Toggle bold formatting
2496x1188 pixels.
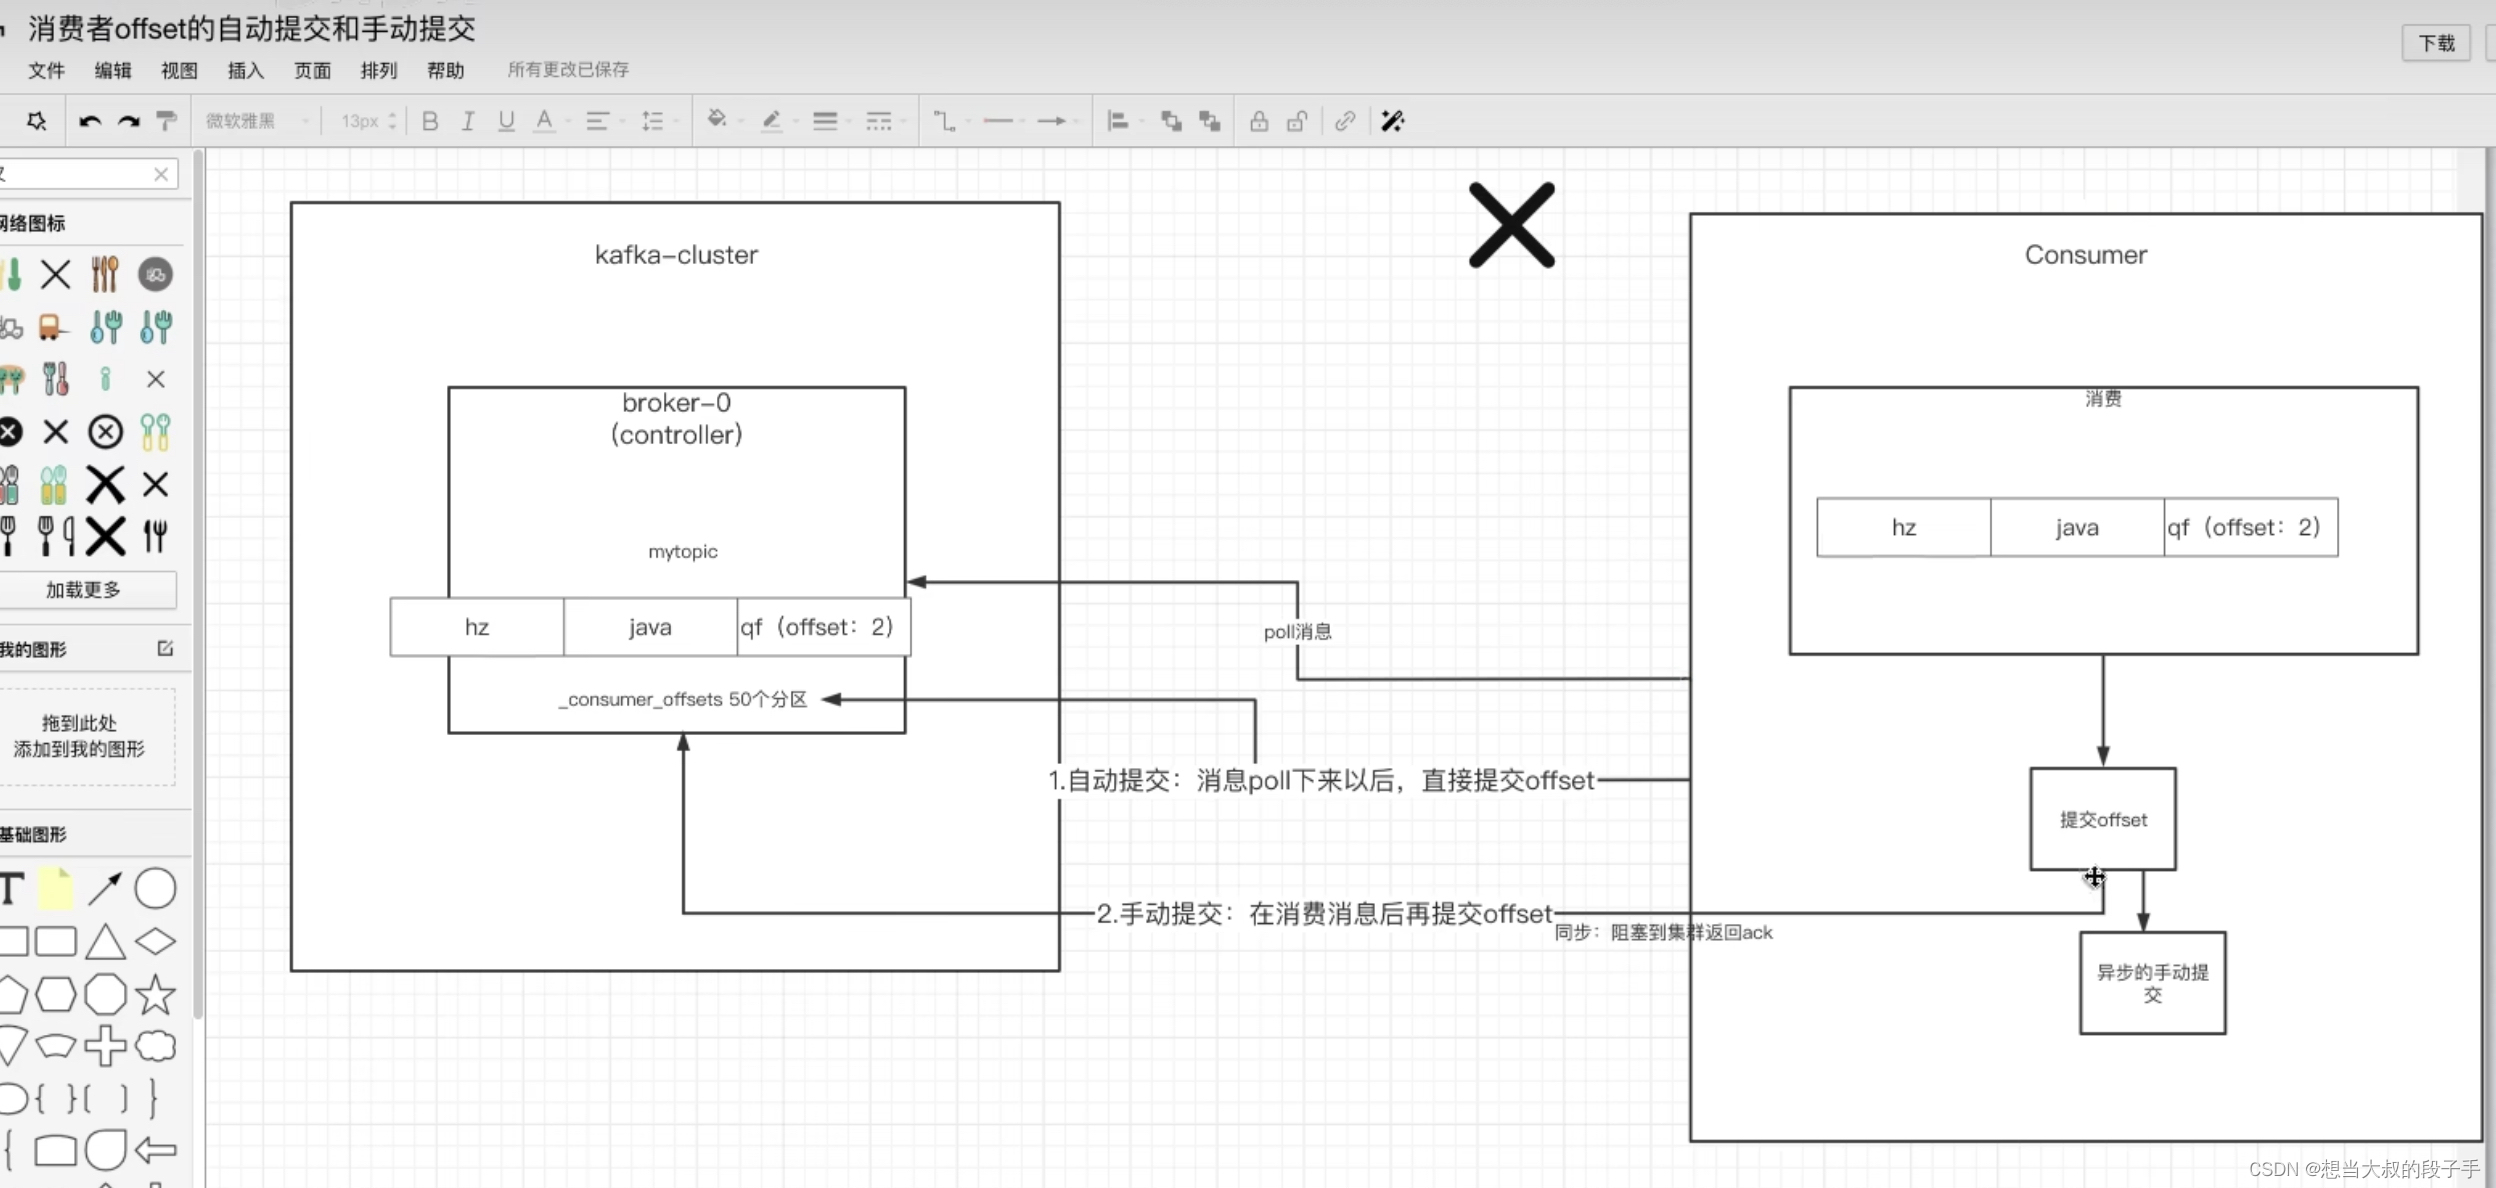pyautogui.click(x=430, y=121)
